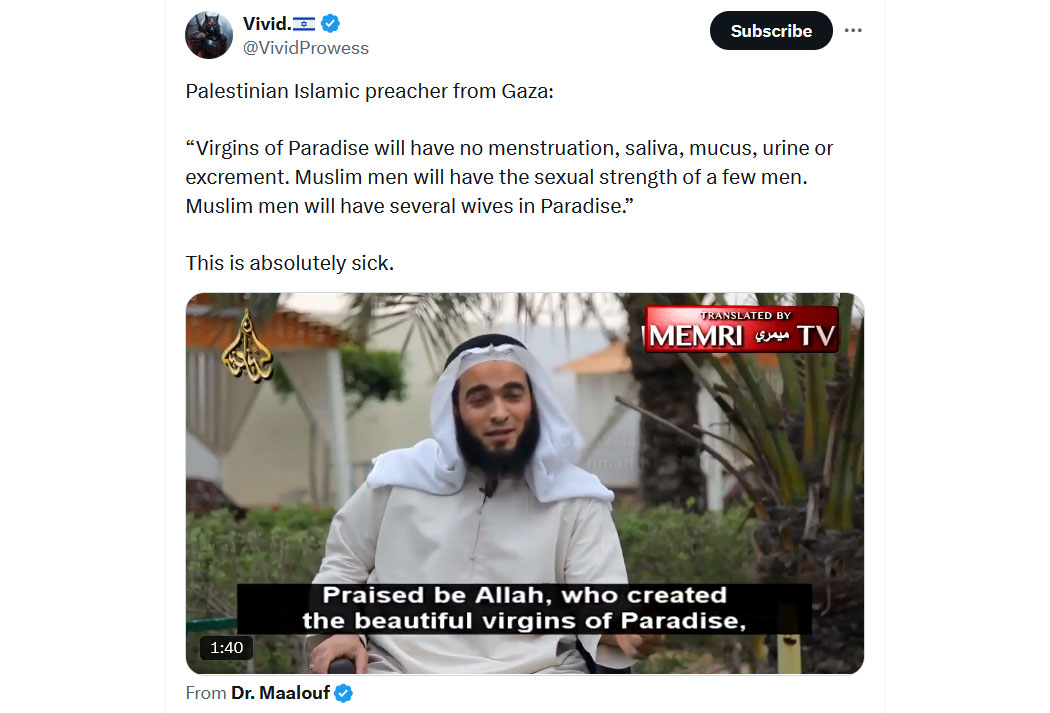The image size is (1050, 713).
Task: Open the three-dot more options menu
Action: point(852,30)
